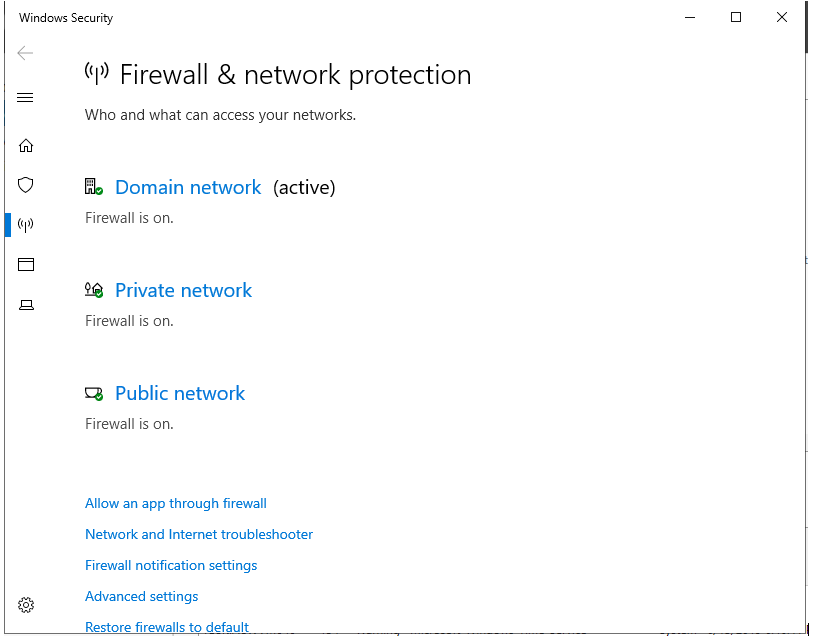
Task: Click the Private network house icon
Action: pyautogui.click(x=94, y=290)
